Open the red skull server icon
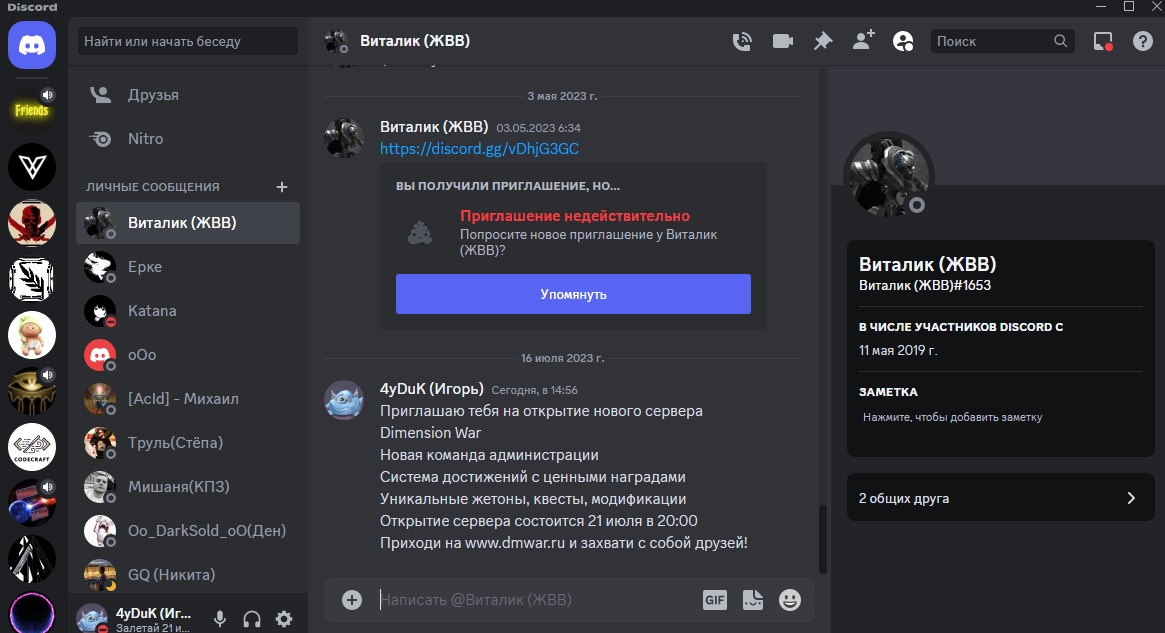 point(32,223)
